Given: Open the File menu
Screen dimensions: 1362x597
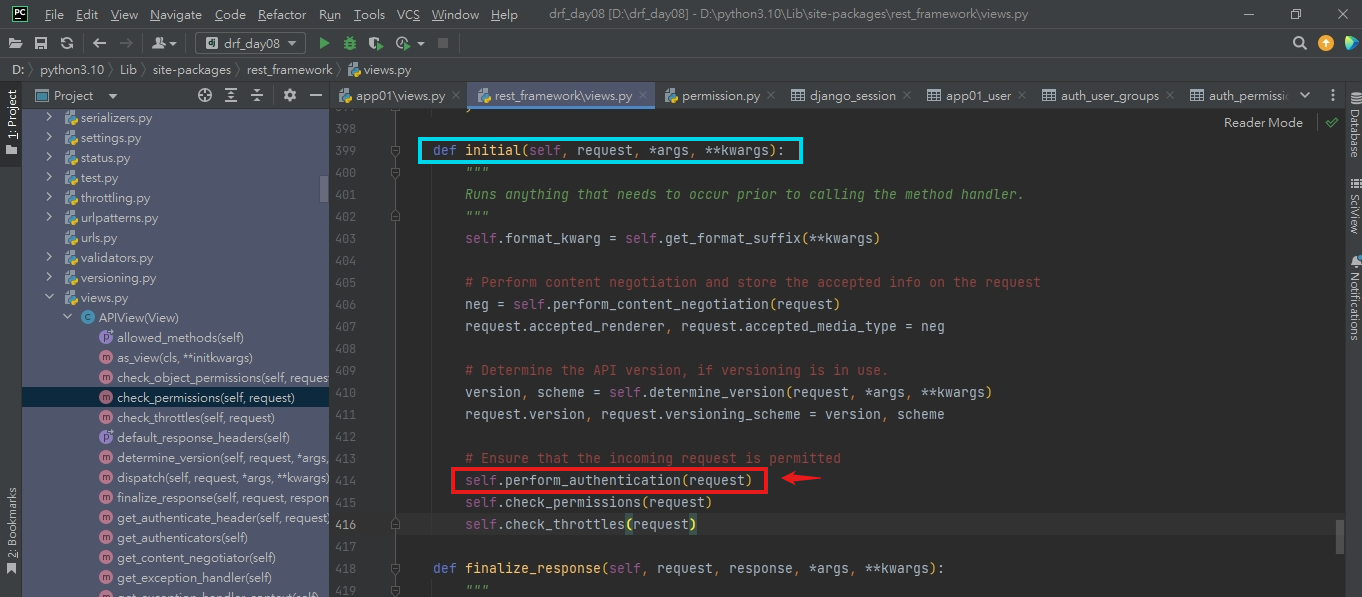Looking at the screenshot, I should (54, 14).
